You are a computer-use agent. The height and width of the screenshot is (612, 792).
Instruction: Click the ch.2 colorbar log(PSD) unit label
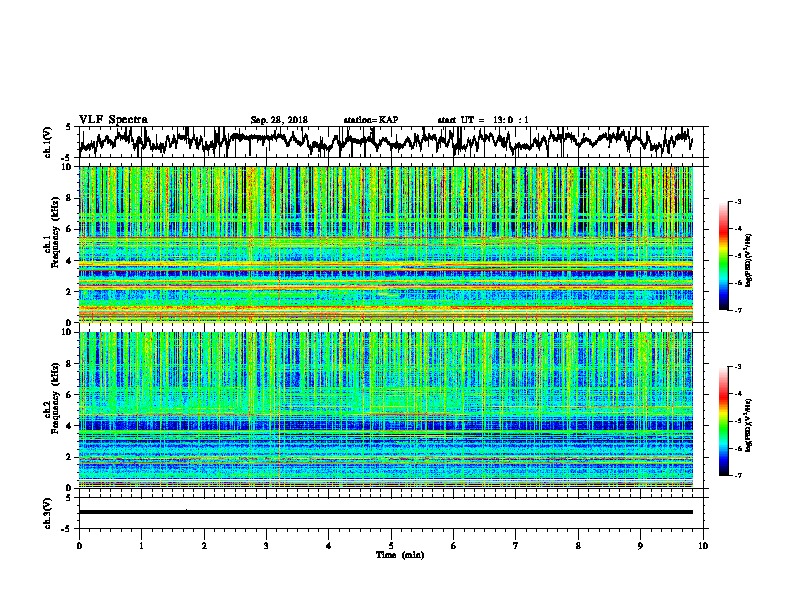[x=749, y=425]
